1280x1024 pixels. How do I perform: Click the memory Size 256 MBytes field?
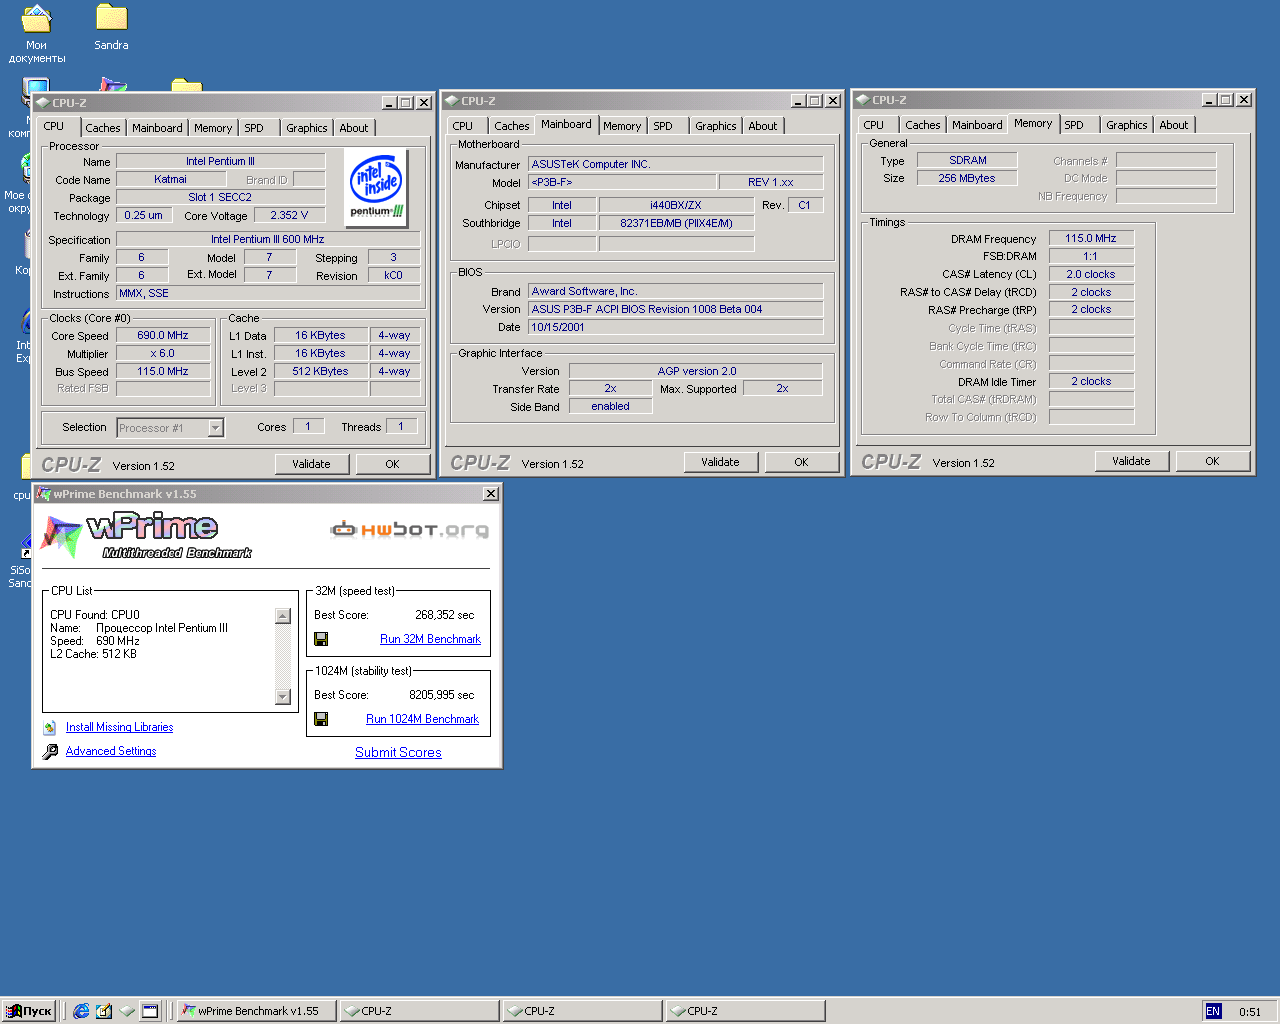tap(967, 179)
